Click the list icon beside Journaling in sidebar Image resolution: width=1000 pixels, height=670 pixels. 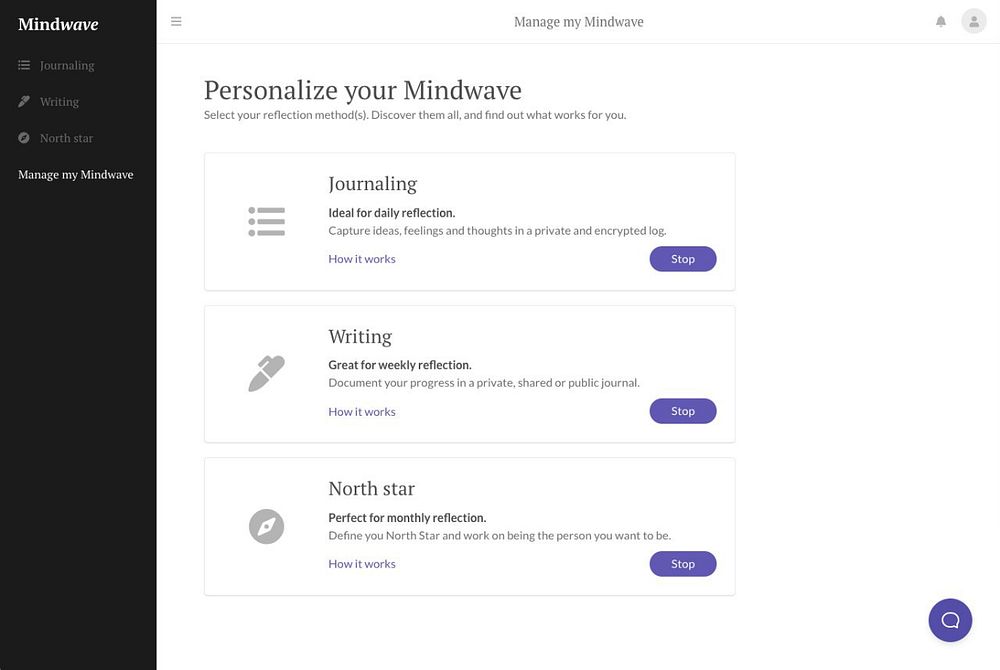(24, 65)
